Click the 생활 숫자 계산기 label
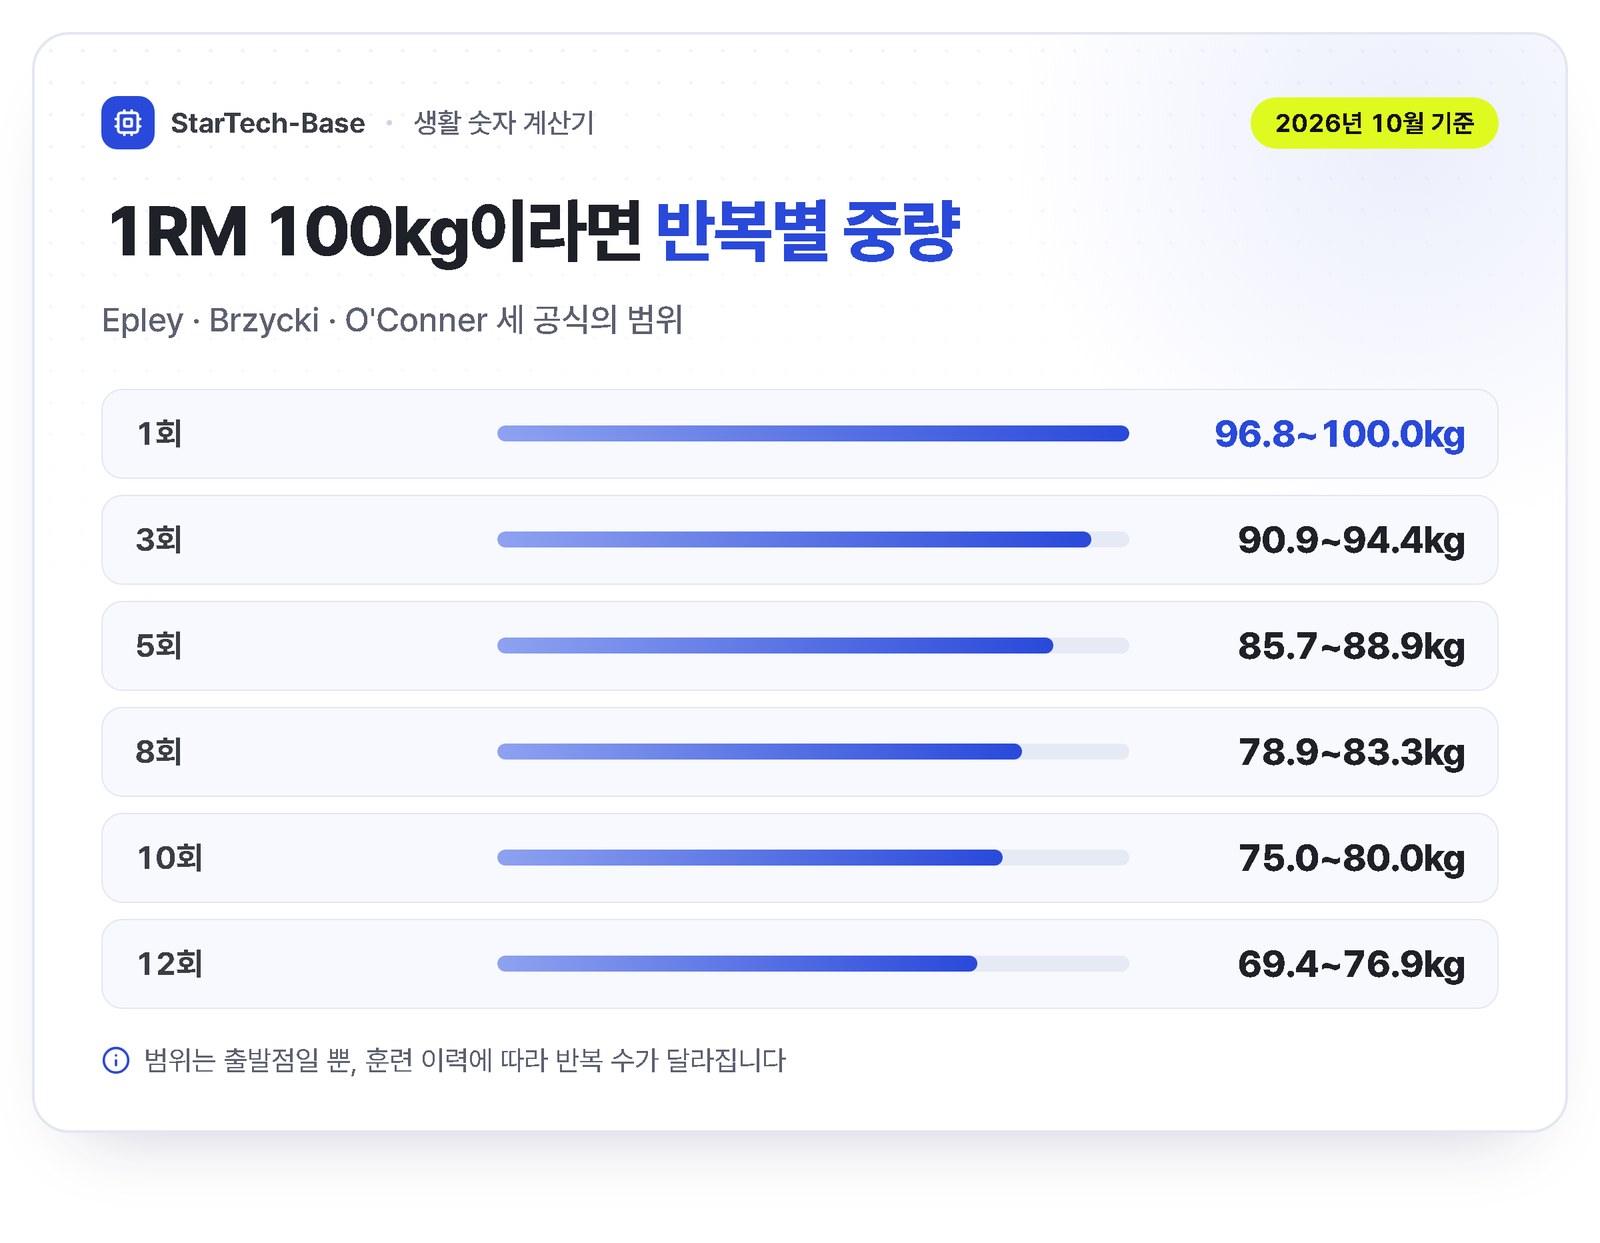1600x1243 pixels. [x=504, y=123]
